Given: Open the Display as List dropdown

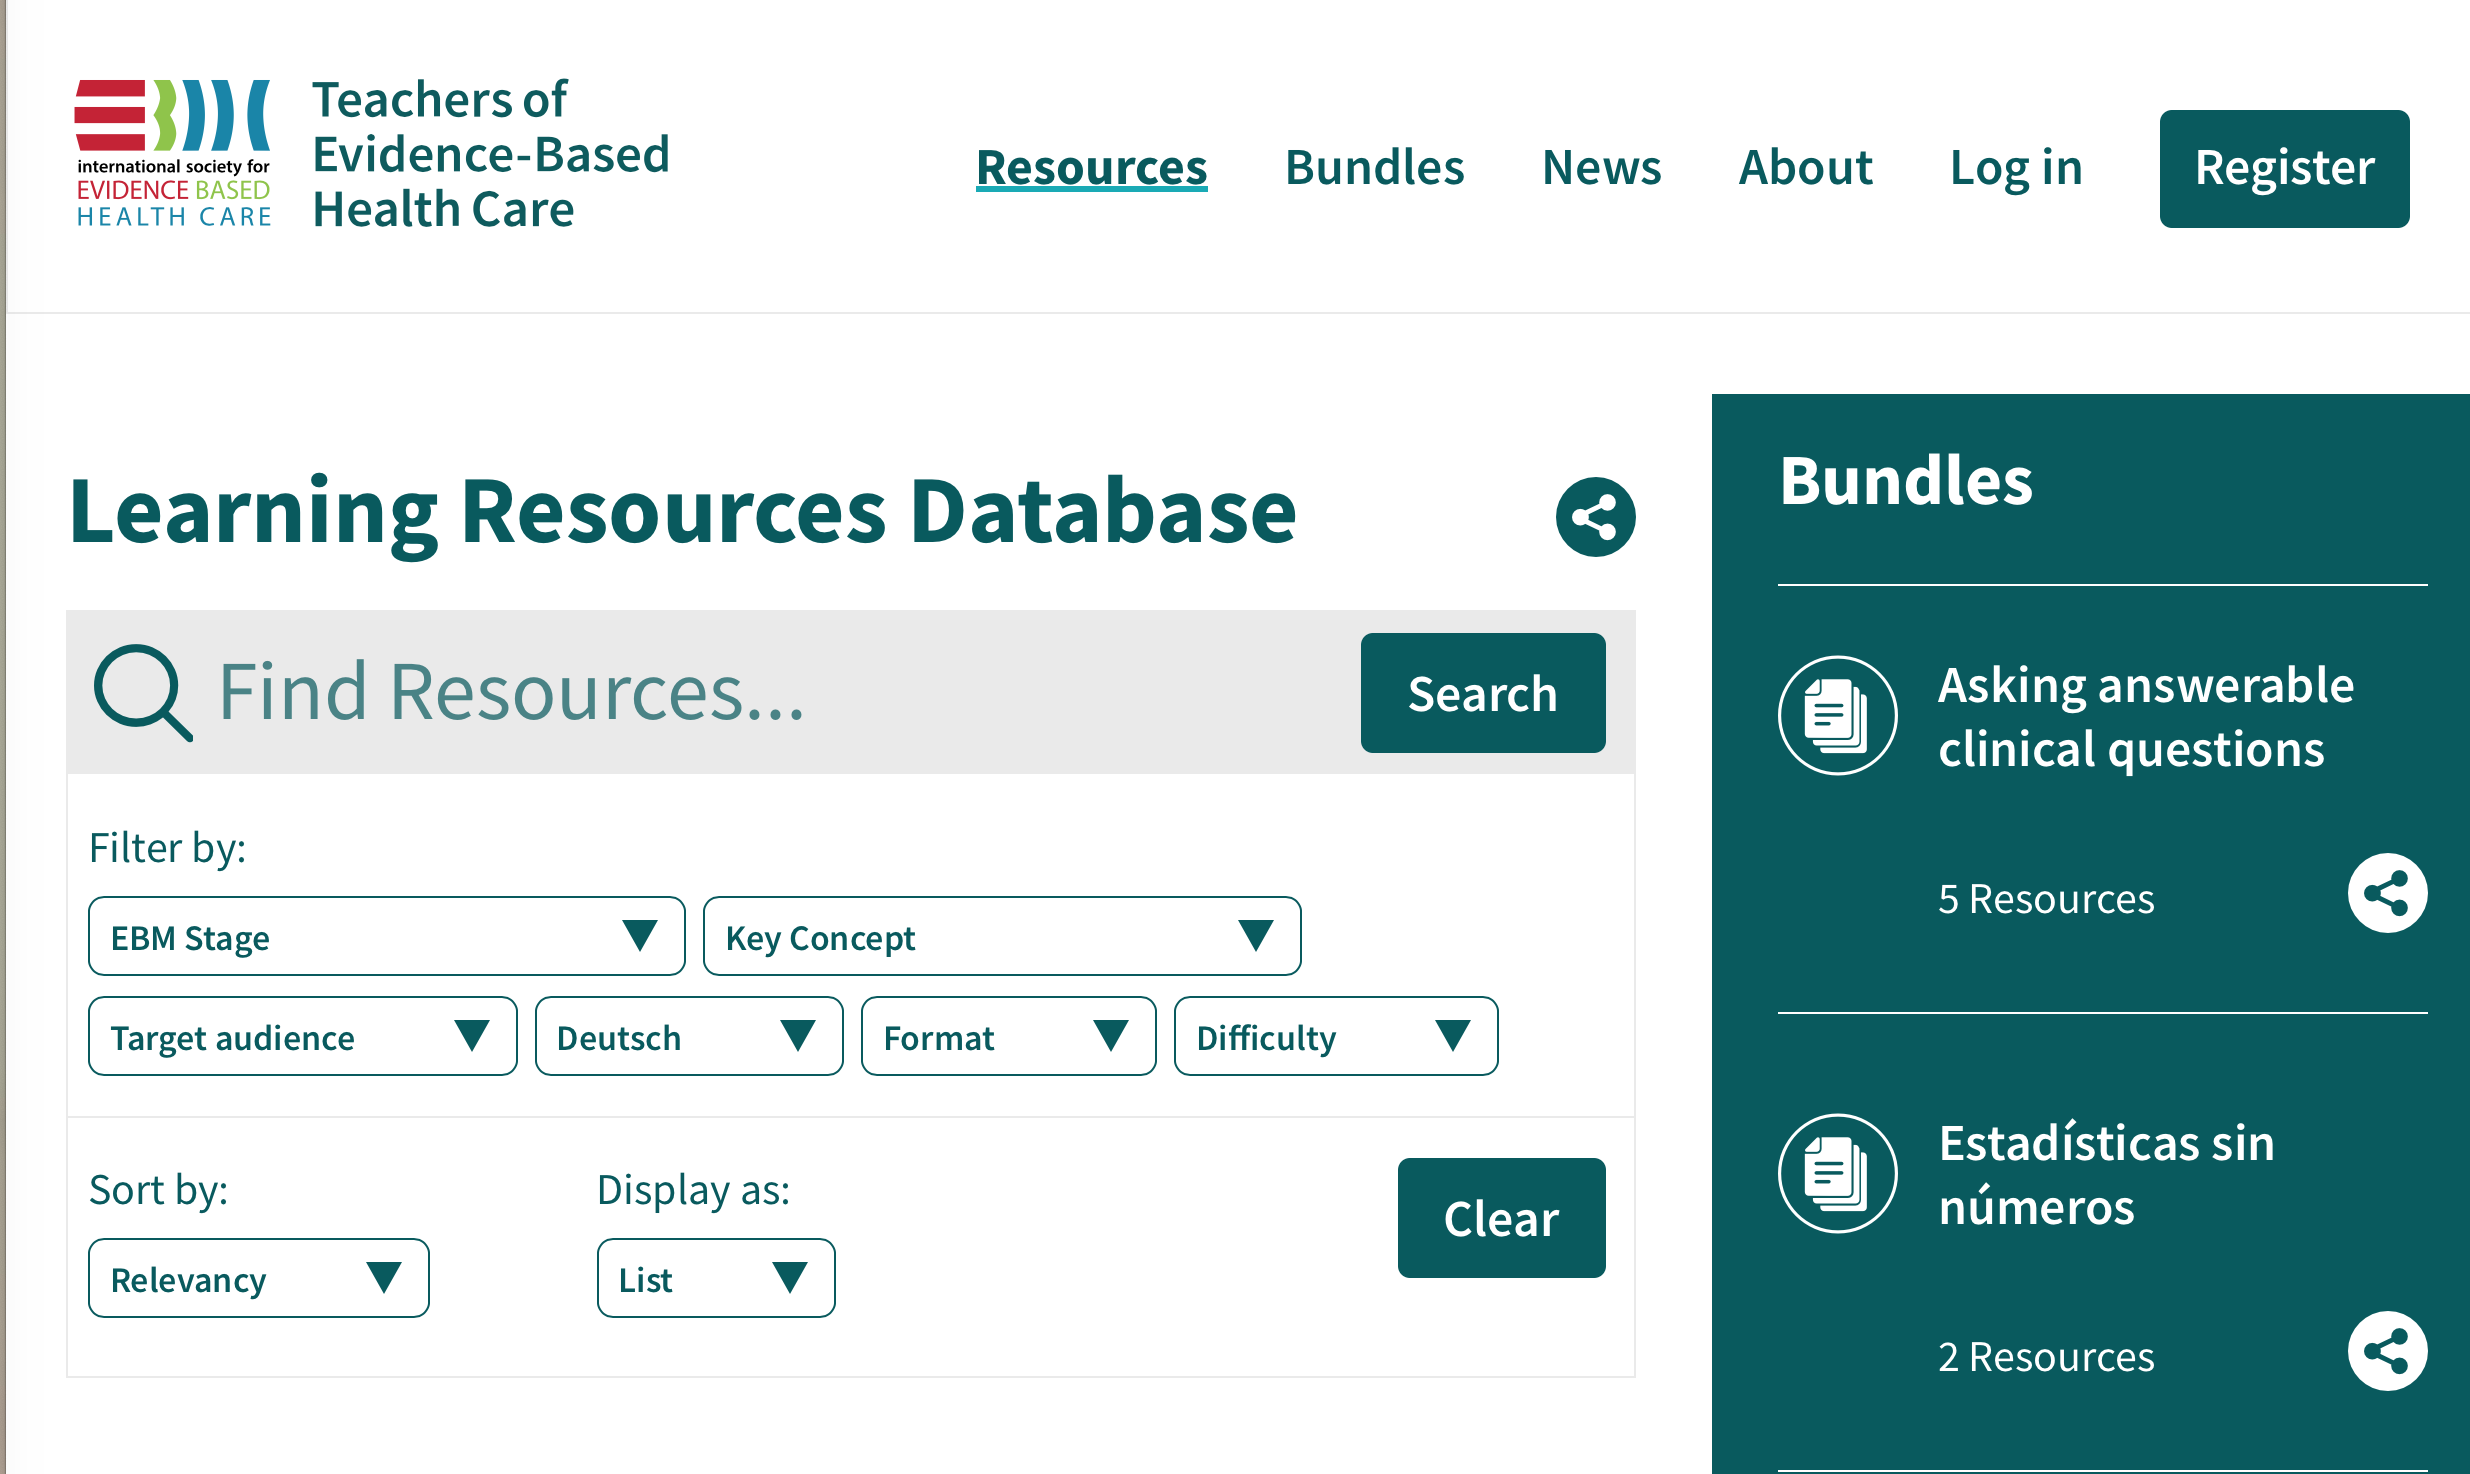Looking at the screenshot, I should pos(715,1277).
